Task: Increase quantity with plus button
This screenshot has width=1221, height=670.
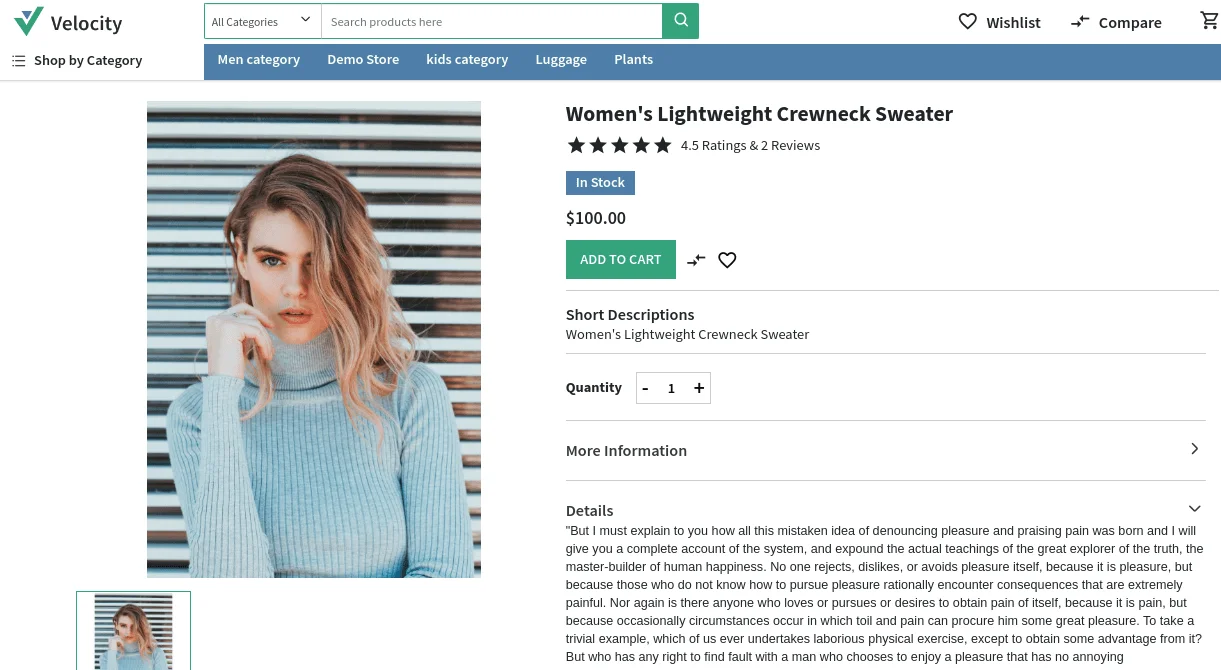Action: pos(699,388)
